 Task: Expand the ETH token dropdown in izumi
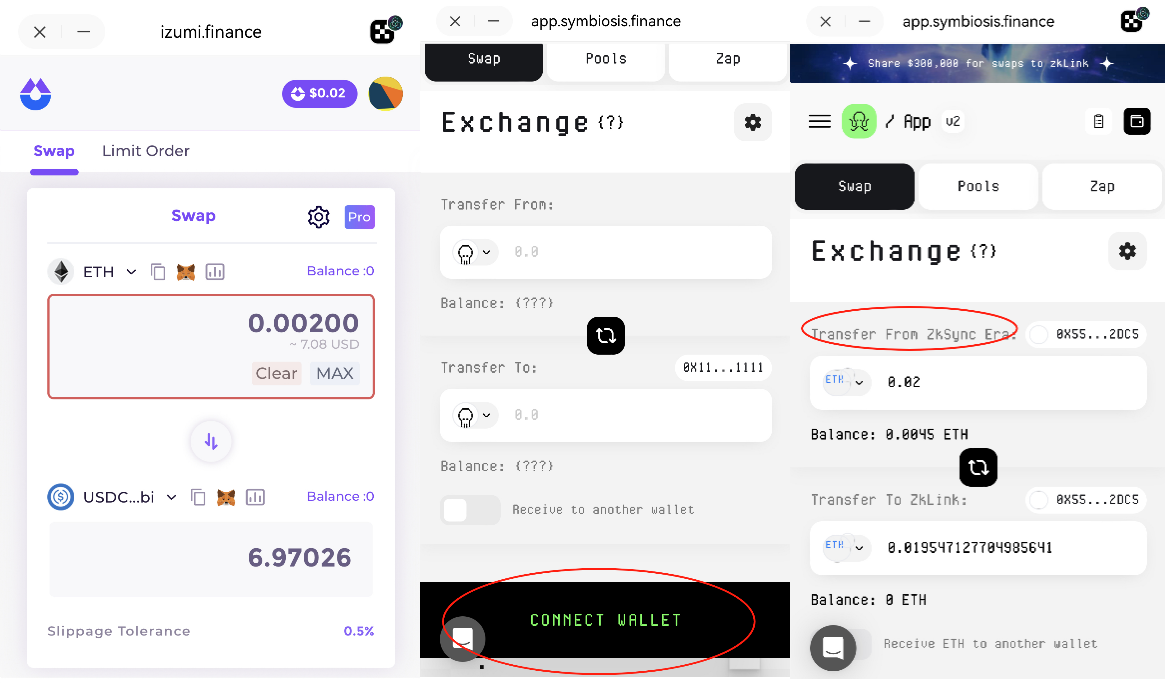(x=131, y=272)
